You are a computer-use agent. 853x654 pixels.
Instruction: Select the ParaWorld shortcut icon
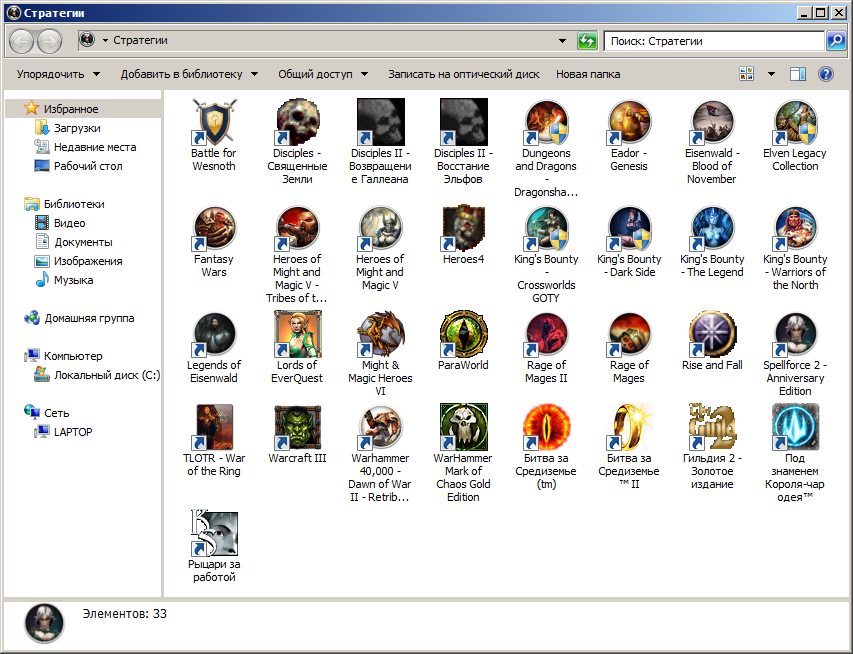(463, 334)
